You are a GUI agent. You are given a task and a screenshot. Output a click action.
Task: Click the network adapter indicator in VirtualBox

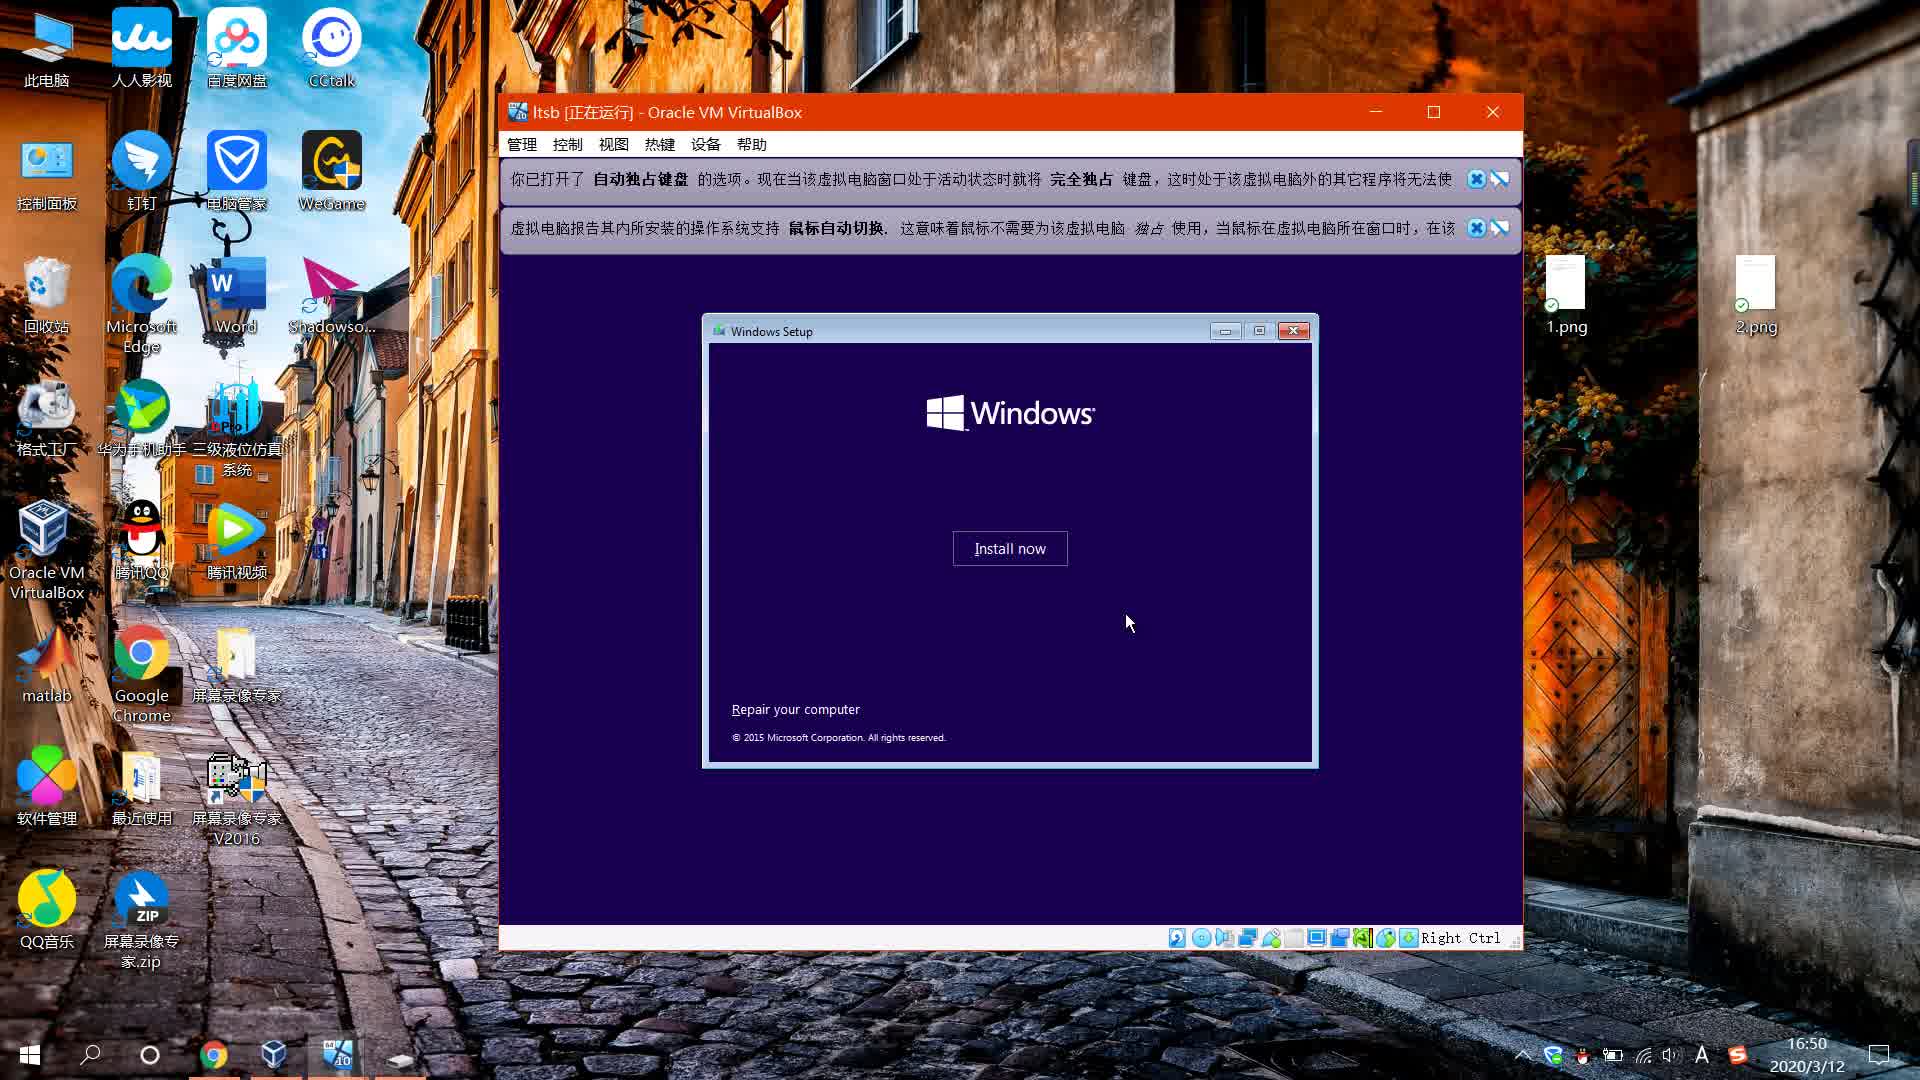1247,938
